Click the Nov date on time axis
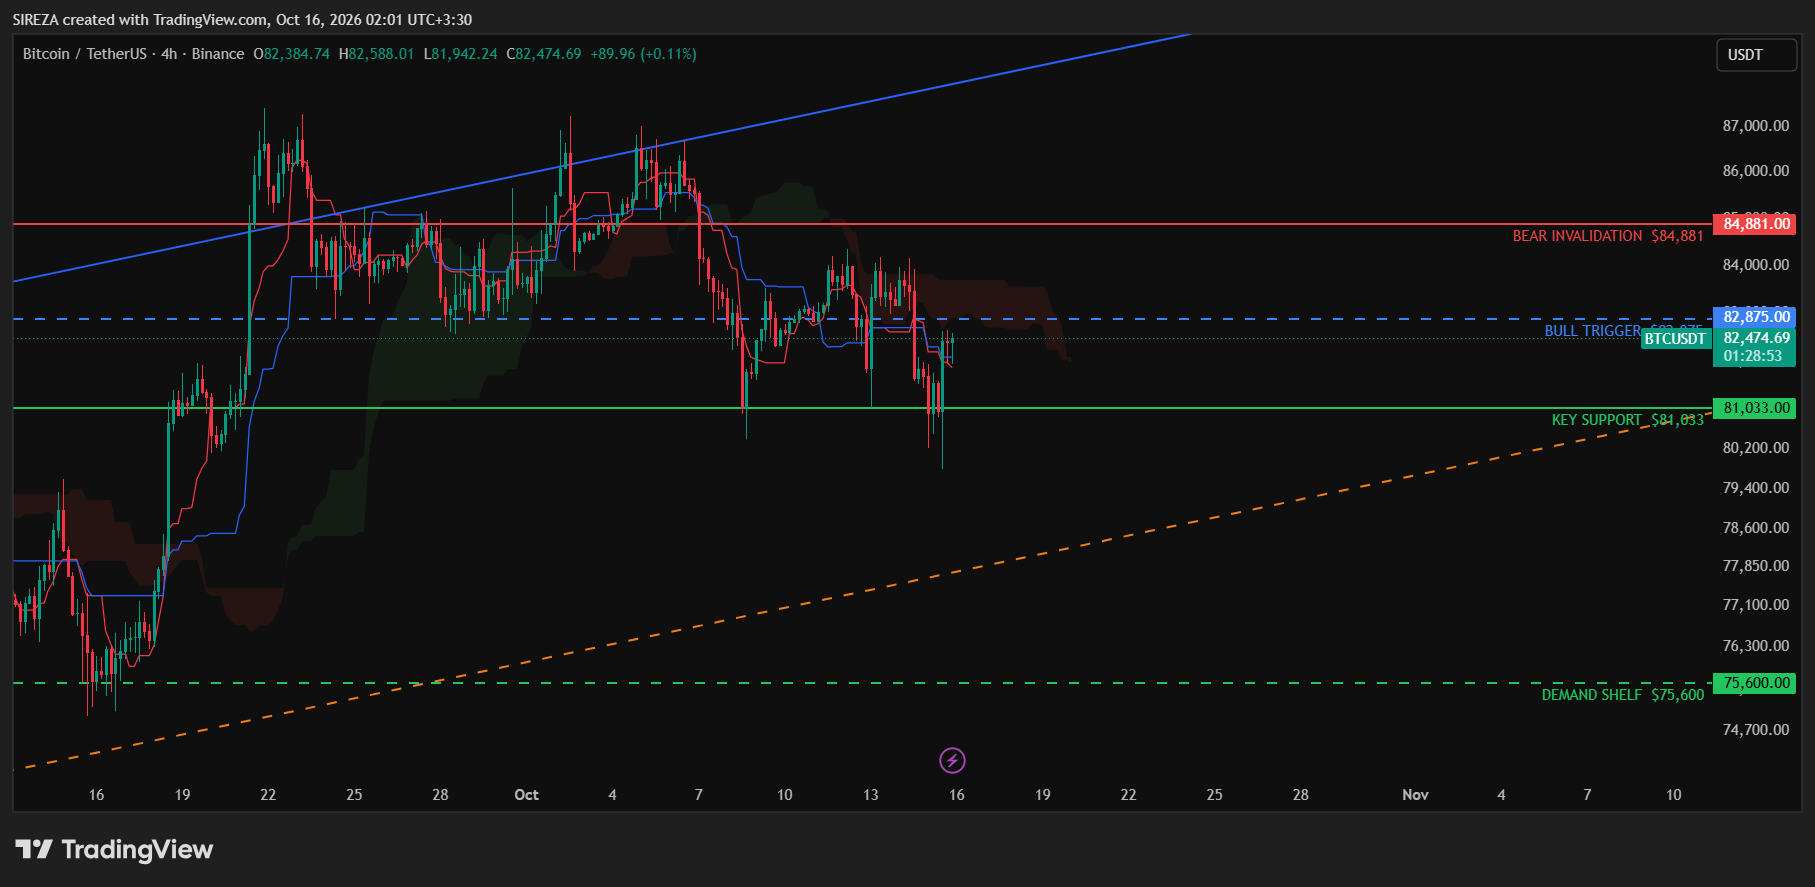 [1415, 795]
